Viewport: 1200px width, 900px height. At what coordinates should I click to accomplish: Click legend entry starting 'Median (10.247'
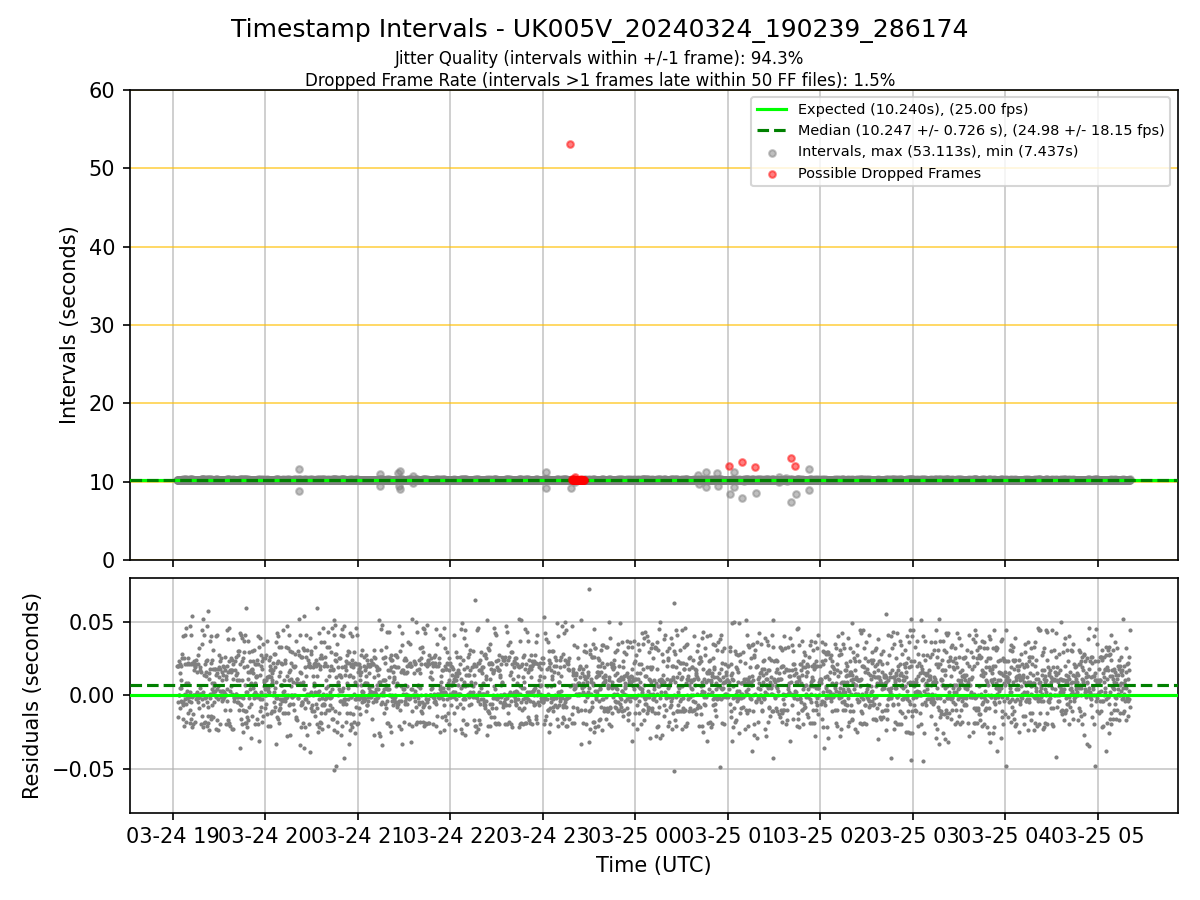[x=980, y=130]
